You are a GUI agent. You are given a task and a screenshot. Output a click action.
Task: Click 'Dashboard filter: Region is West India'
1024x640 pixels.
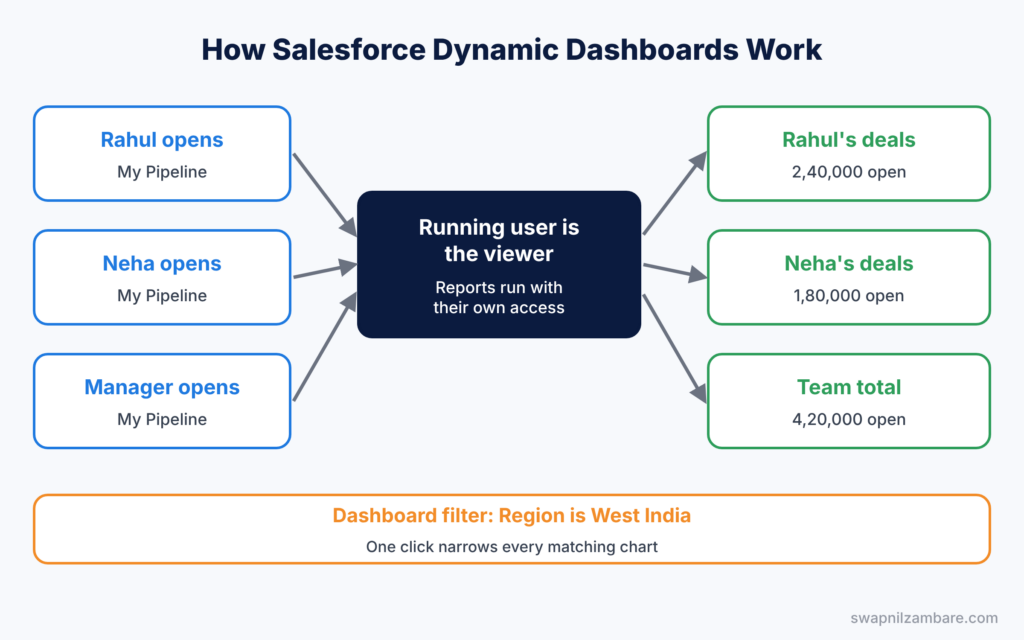[511, 516]
